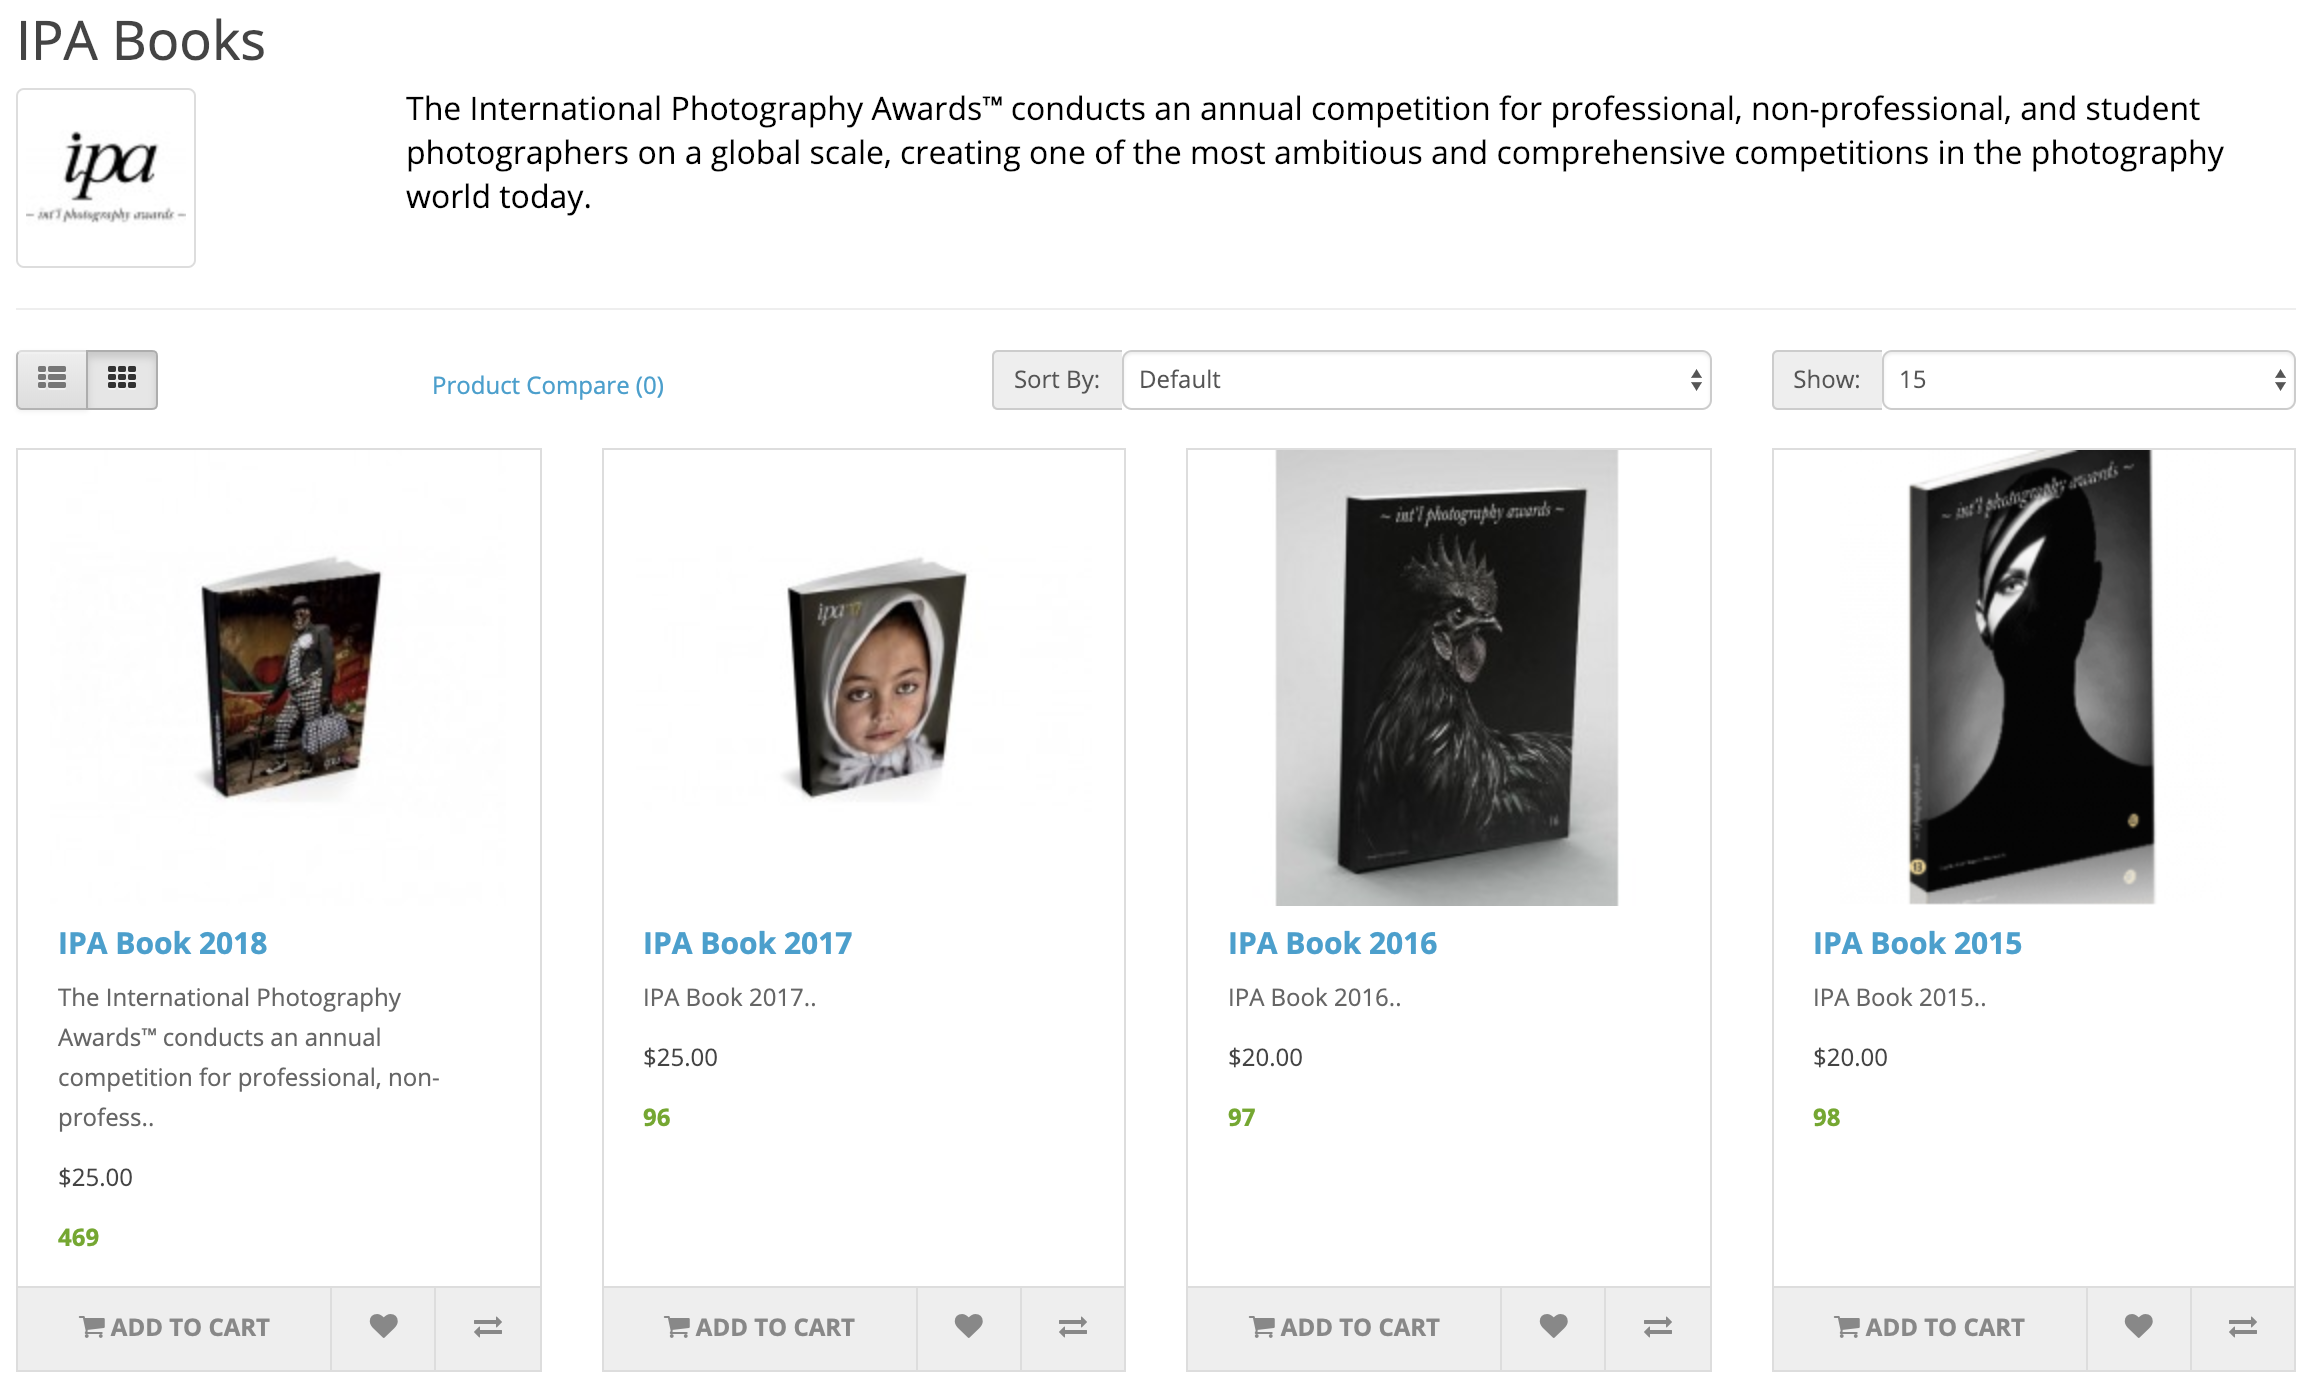Compare the IPA Book 2015 product
This screenshot has width=2312, height=1394.
coord(2243,1327)
